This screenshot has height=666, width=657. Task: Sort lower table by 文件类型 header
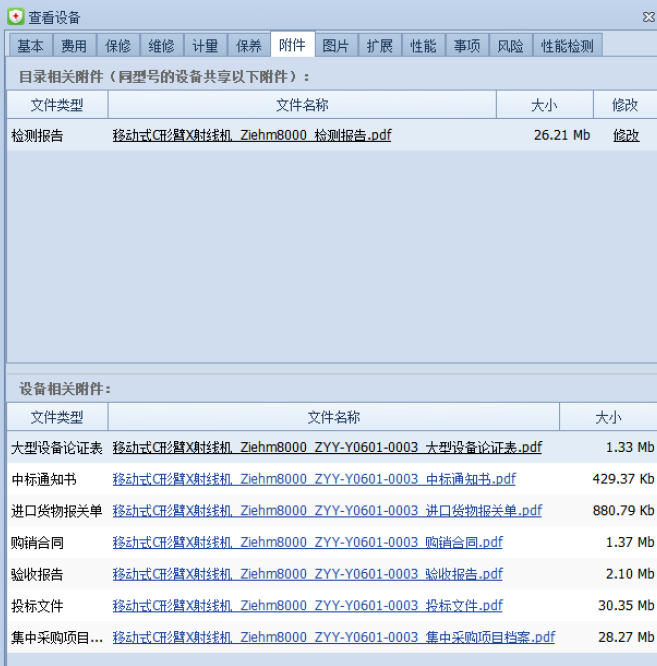[57, 417]
